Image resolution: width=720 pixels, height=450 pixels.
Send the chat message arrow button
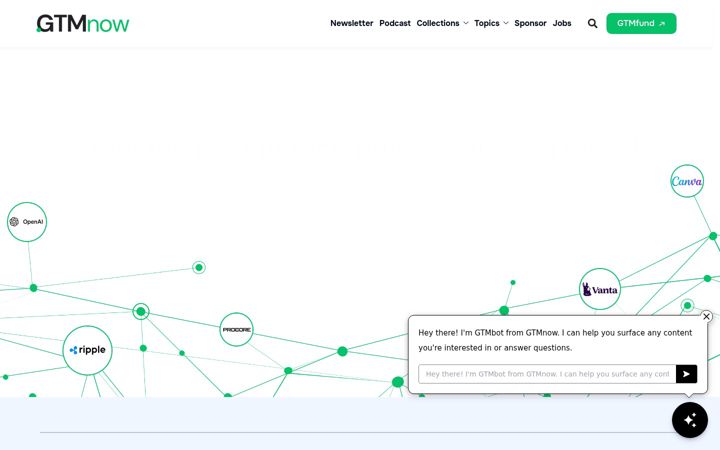(686, 374)
